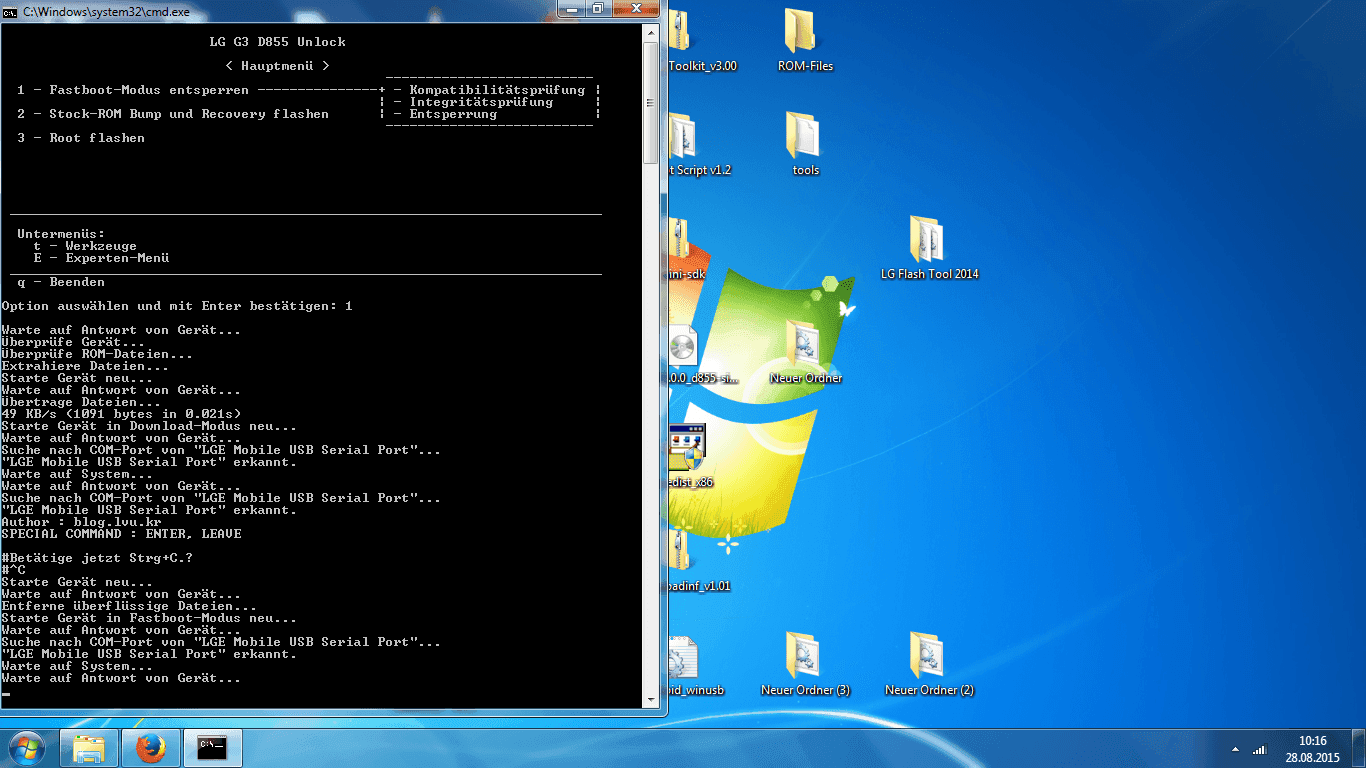Click the 'Author : blog.lvu.kr' line
Image resolution: width=1366 pixels, height=768 pixels.
click(x=81, y=522)
